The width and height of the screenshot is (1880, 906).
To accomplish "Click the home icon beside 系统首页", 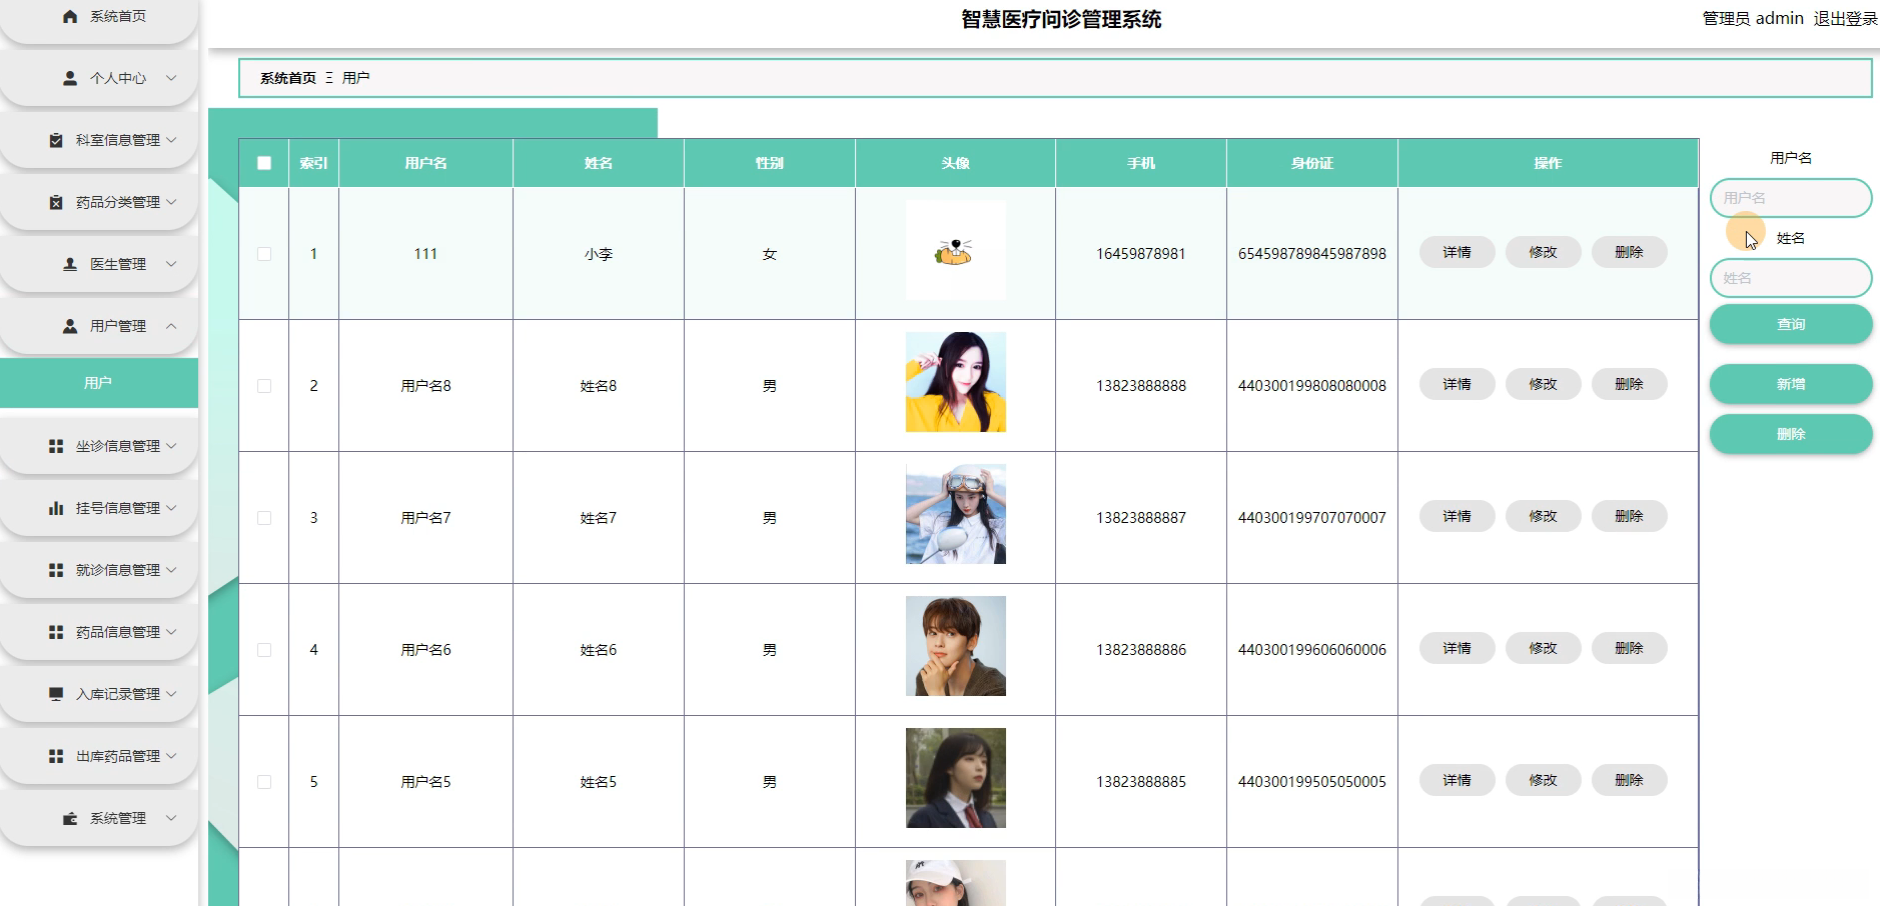I will point(70,16).
